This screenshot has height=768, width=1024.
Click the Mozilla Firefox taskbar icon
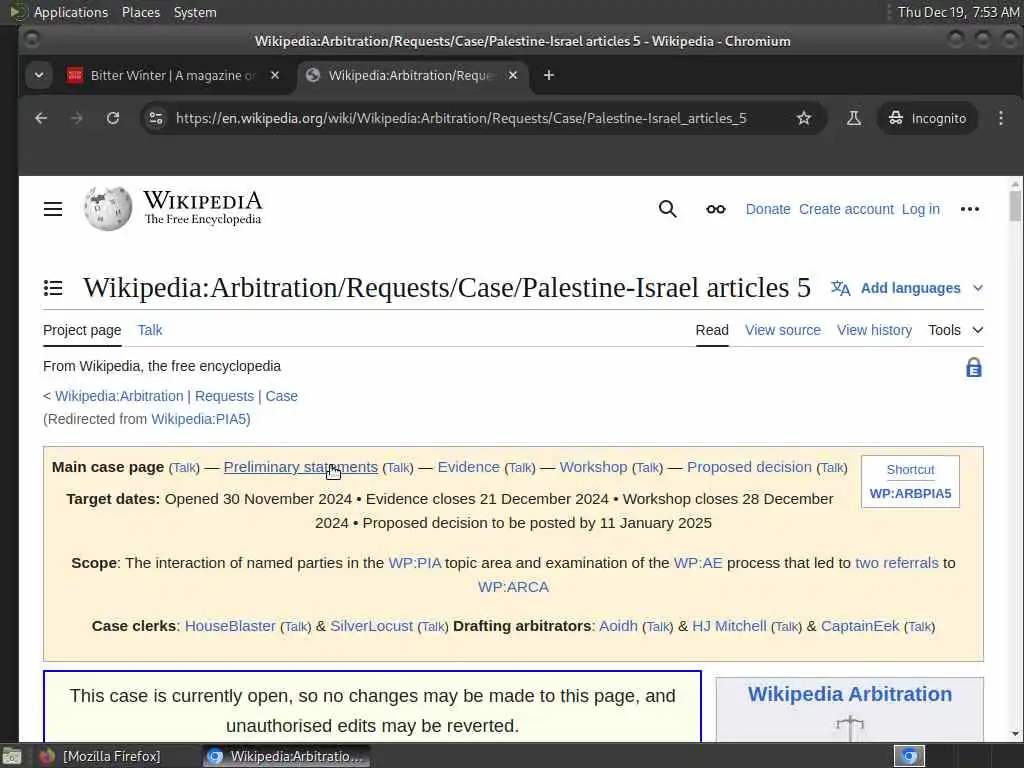(x=47, y=756)
